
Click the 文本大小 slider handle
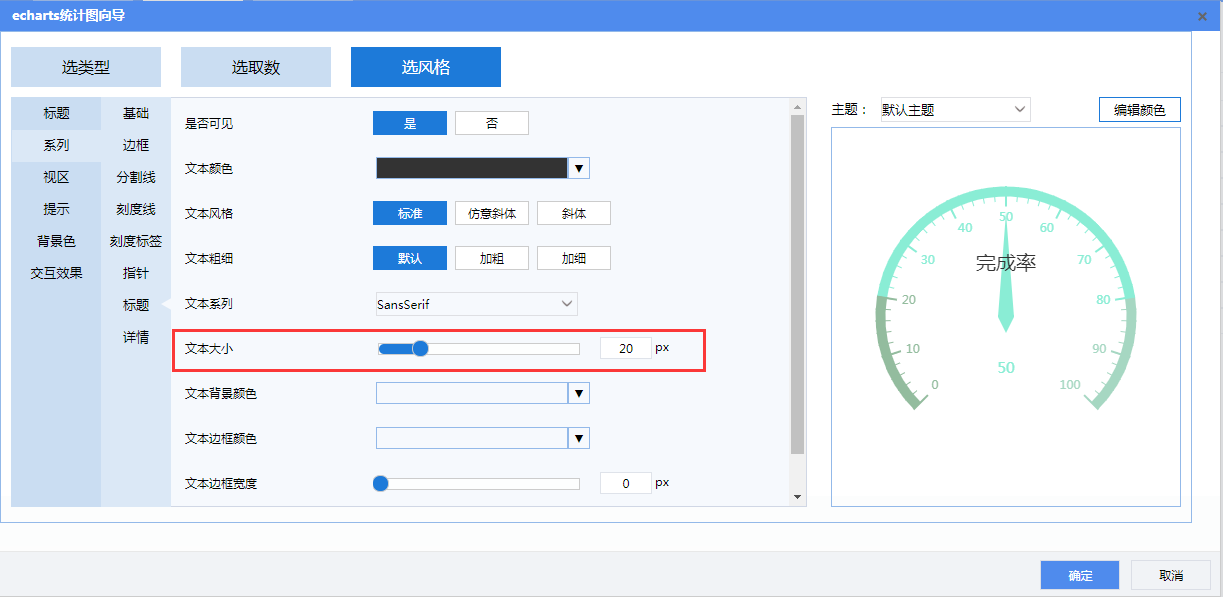420,348
